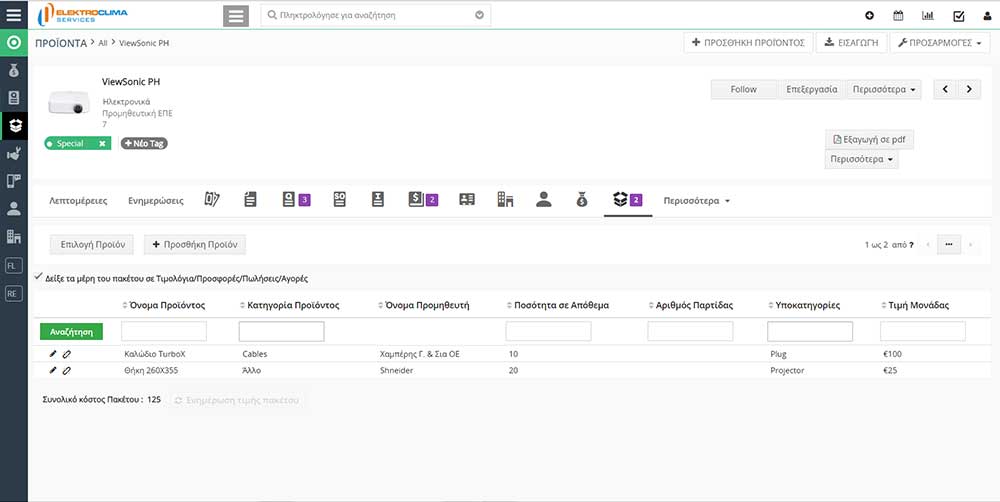The image size is (1000, 502).
Task: Open the calendar icon in the top bar
Action: 899,16
